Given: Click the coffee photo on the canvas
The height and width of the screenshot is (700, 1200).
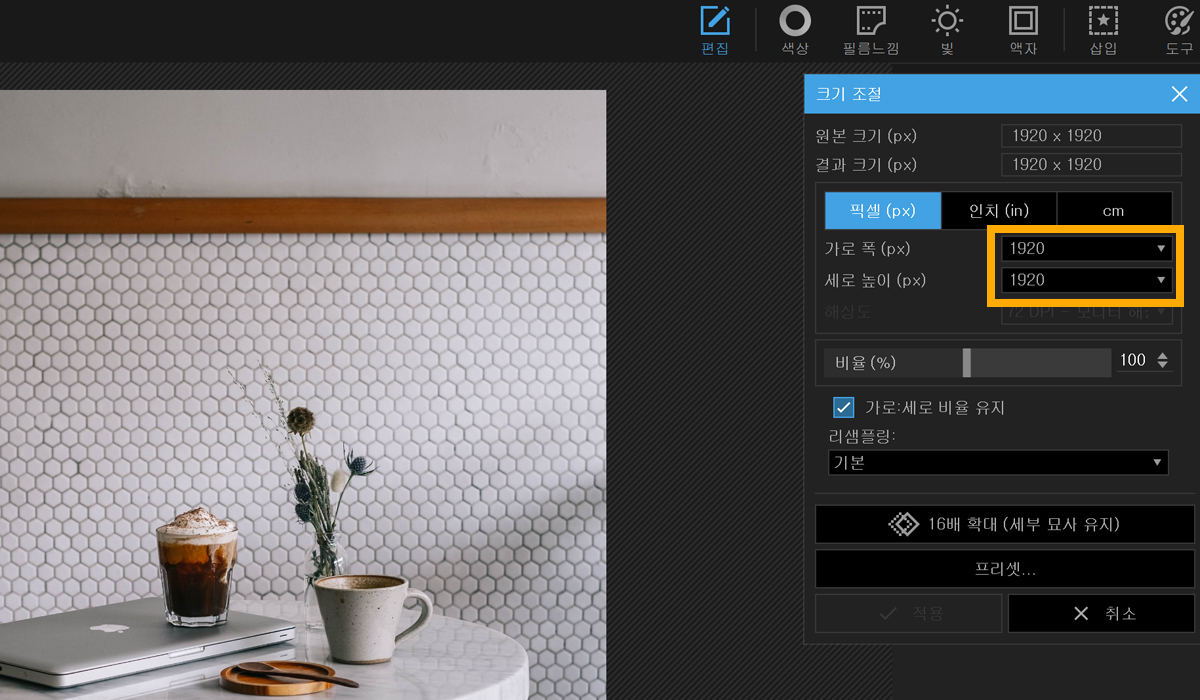Looking at the screenshot, I should click(x=303, y=395).
